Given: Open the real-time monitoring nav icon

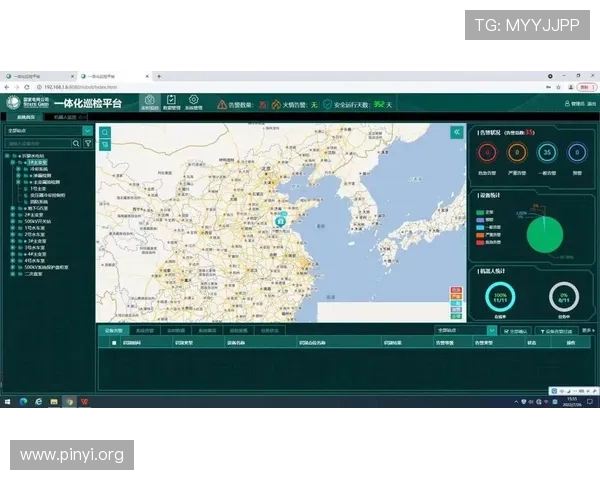Looking at the screenshot, I should [x=150, y=102].
